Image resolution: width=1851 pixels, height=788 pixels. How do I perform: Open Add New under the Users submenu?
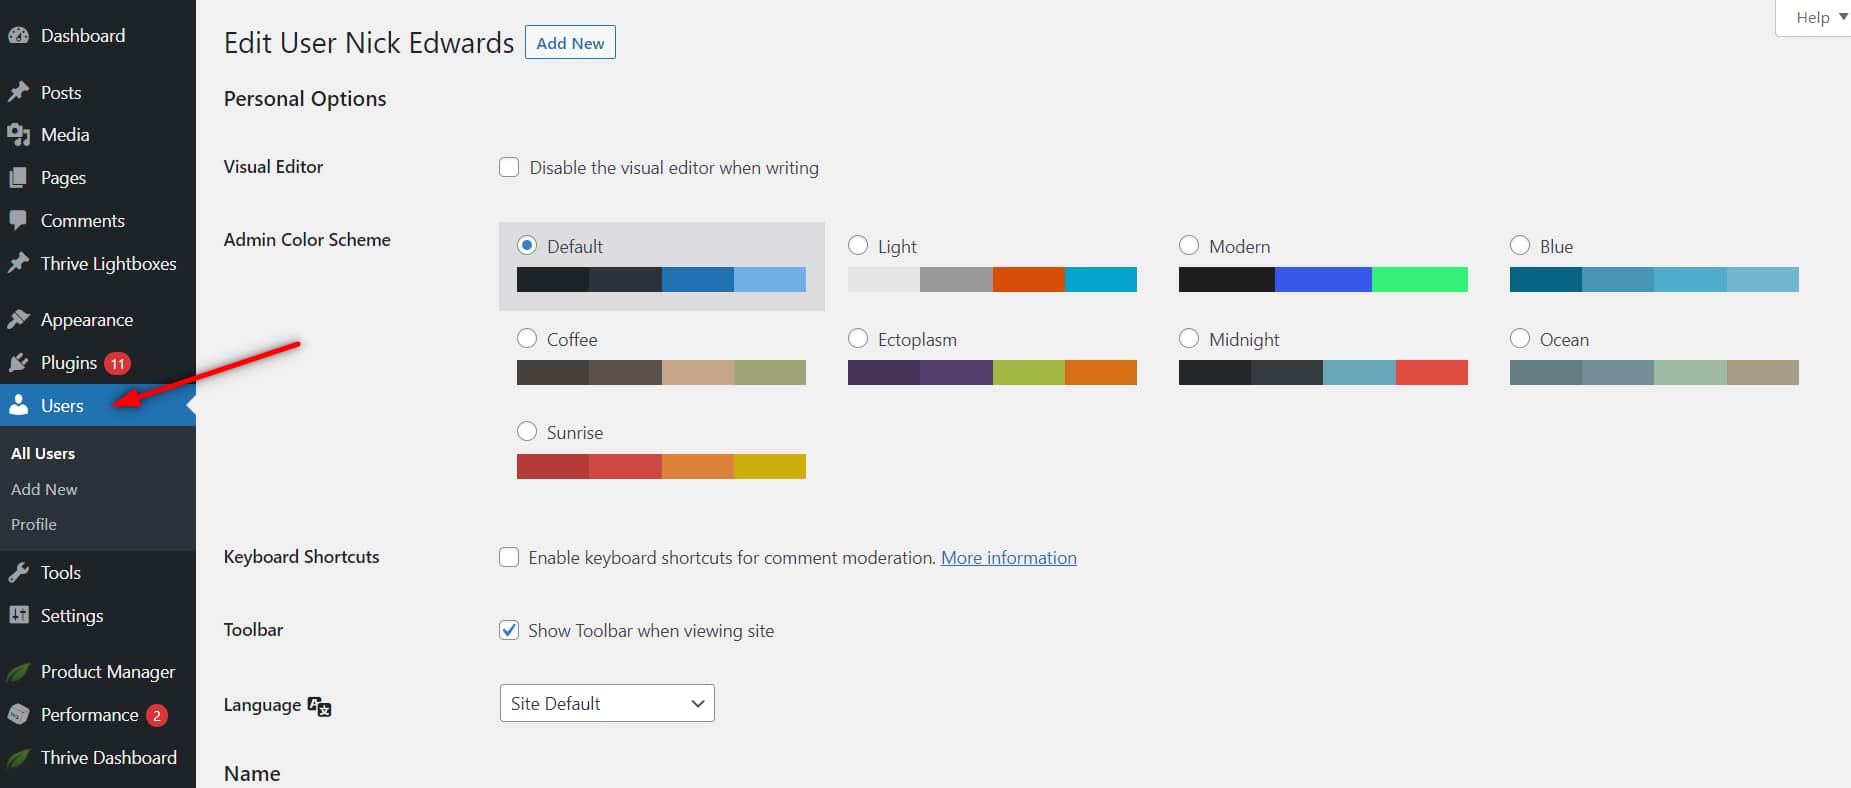pyautogui.click(x=44, y=489)
